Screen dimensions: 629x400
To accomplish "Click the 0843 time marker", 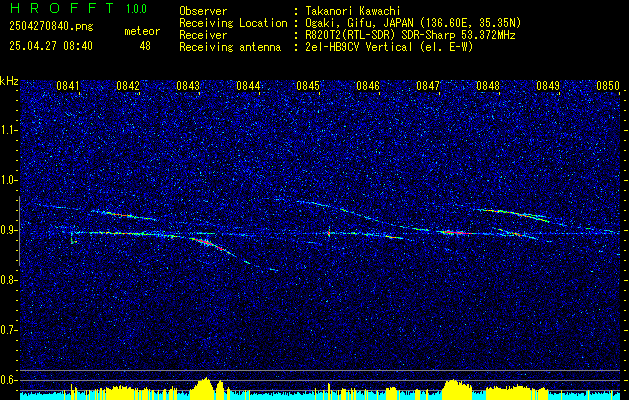I will 188,86.
